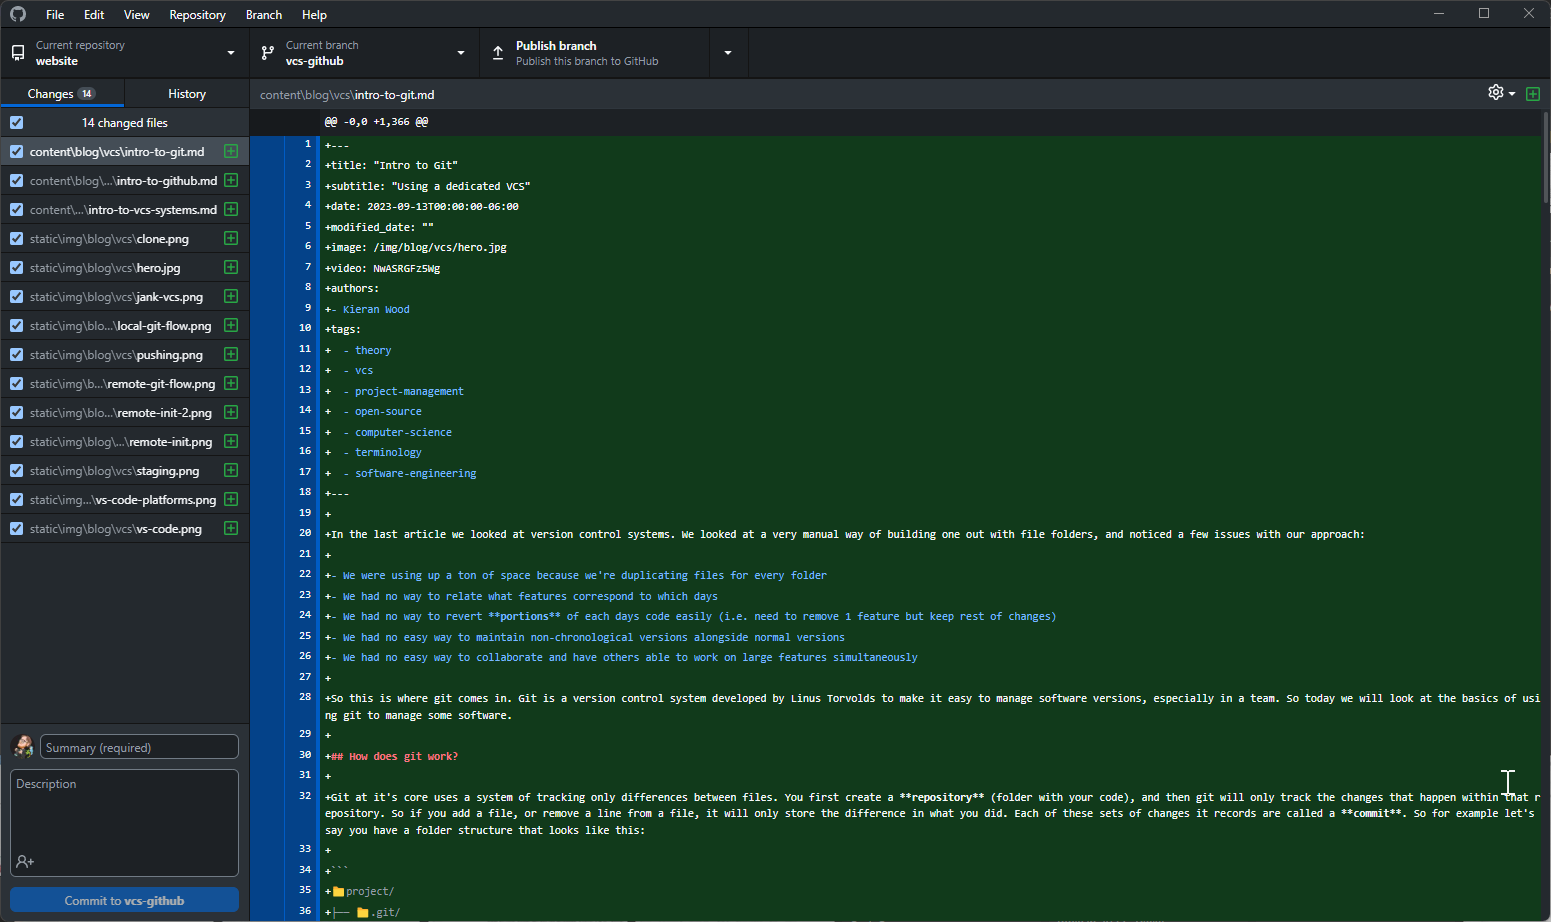Click added status icon for remote-git-flow.png

(231, 383)
